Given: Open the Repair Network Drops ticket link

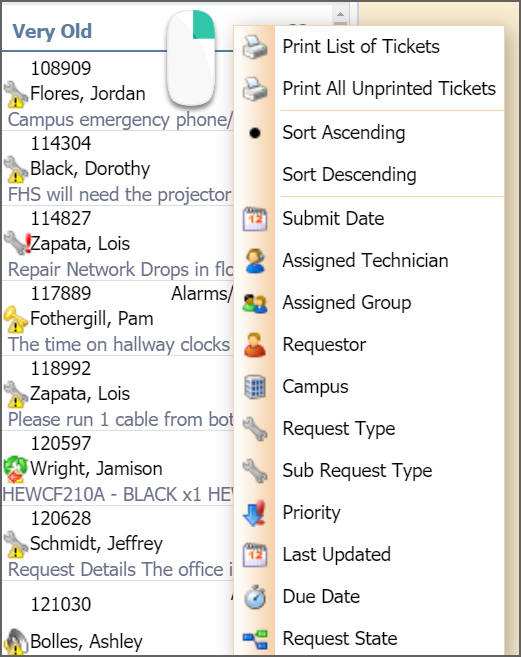Looking at the screenshot, I should pyautogui.click(x=120, y=269).
